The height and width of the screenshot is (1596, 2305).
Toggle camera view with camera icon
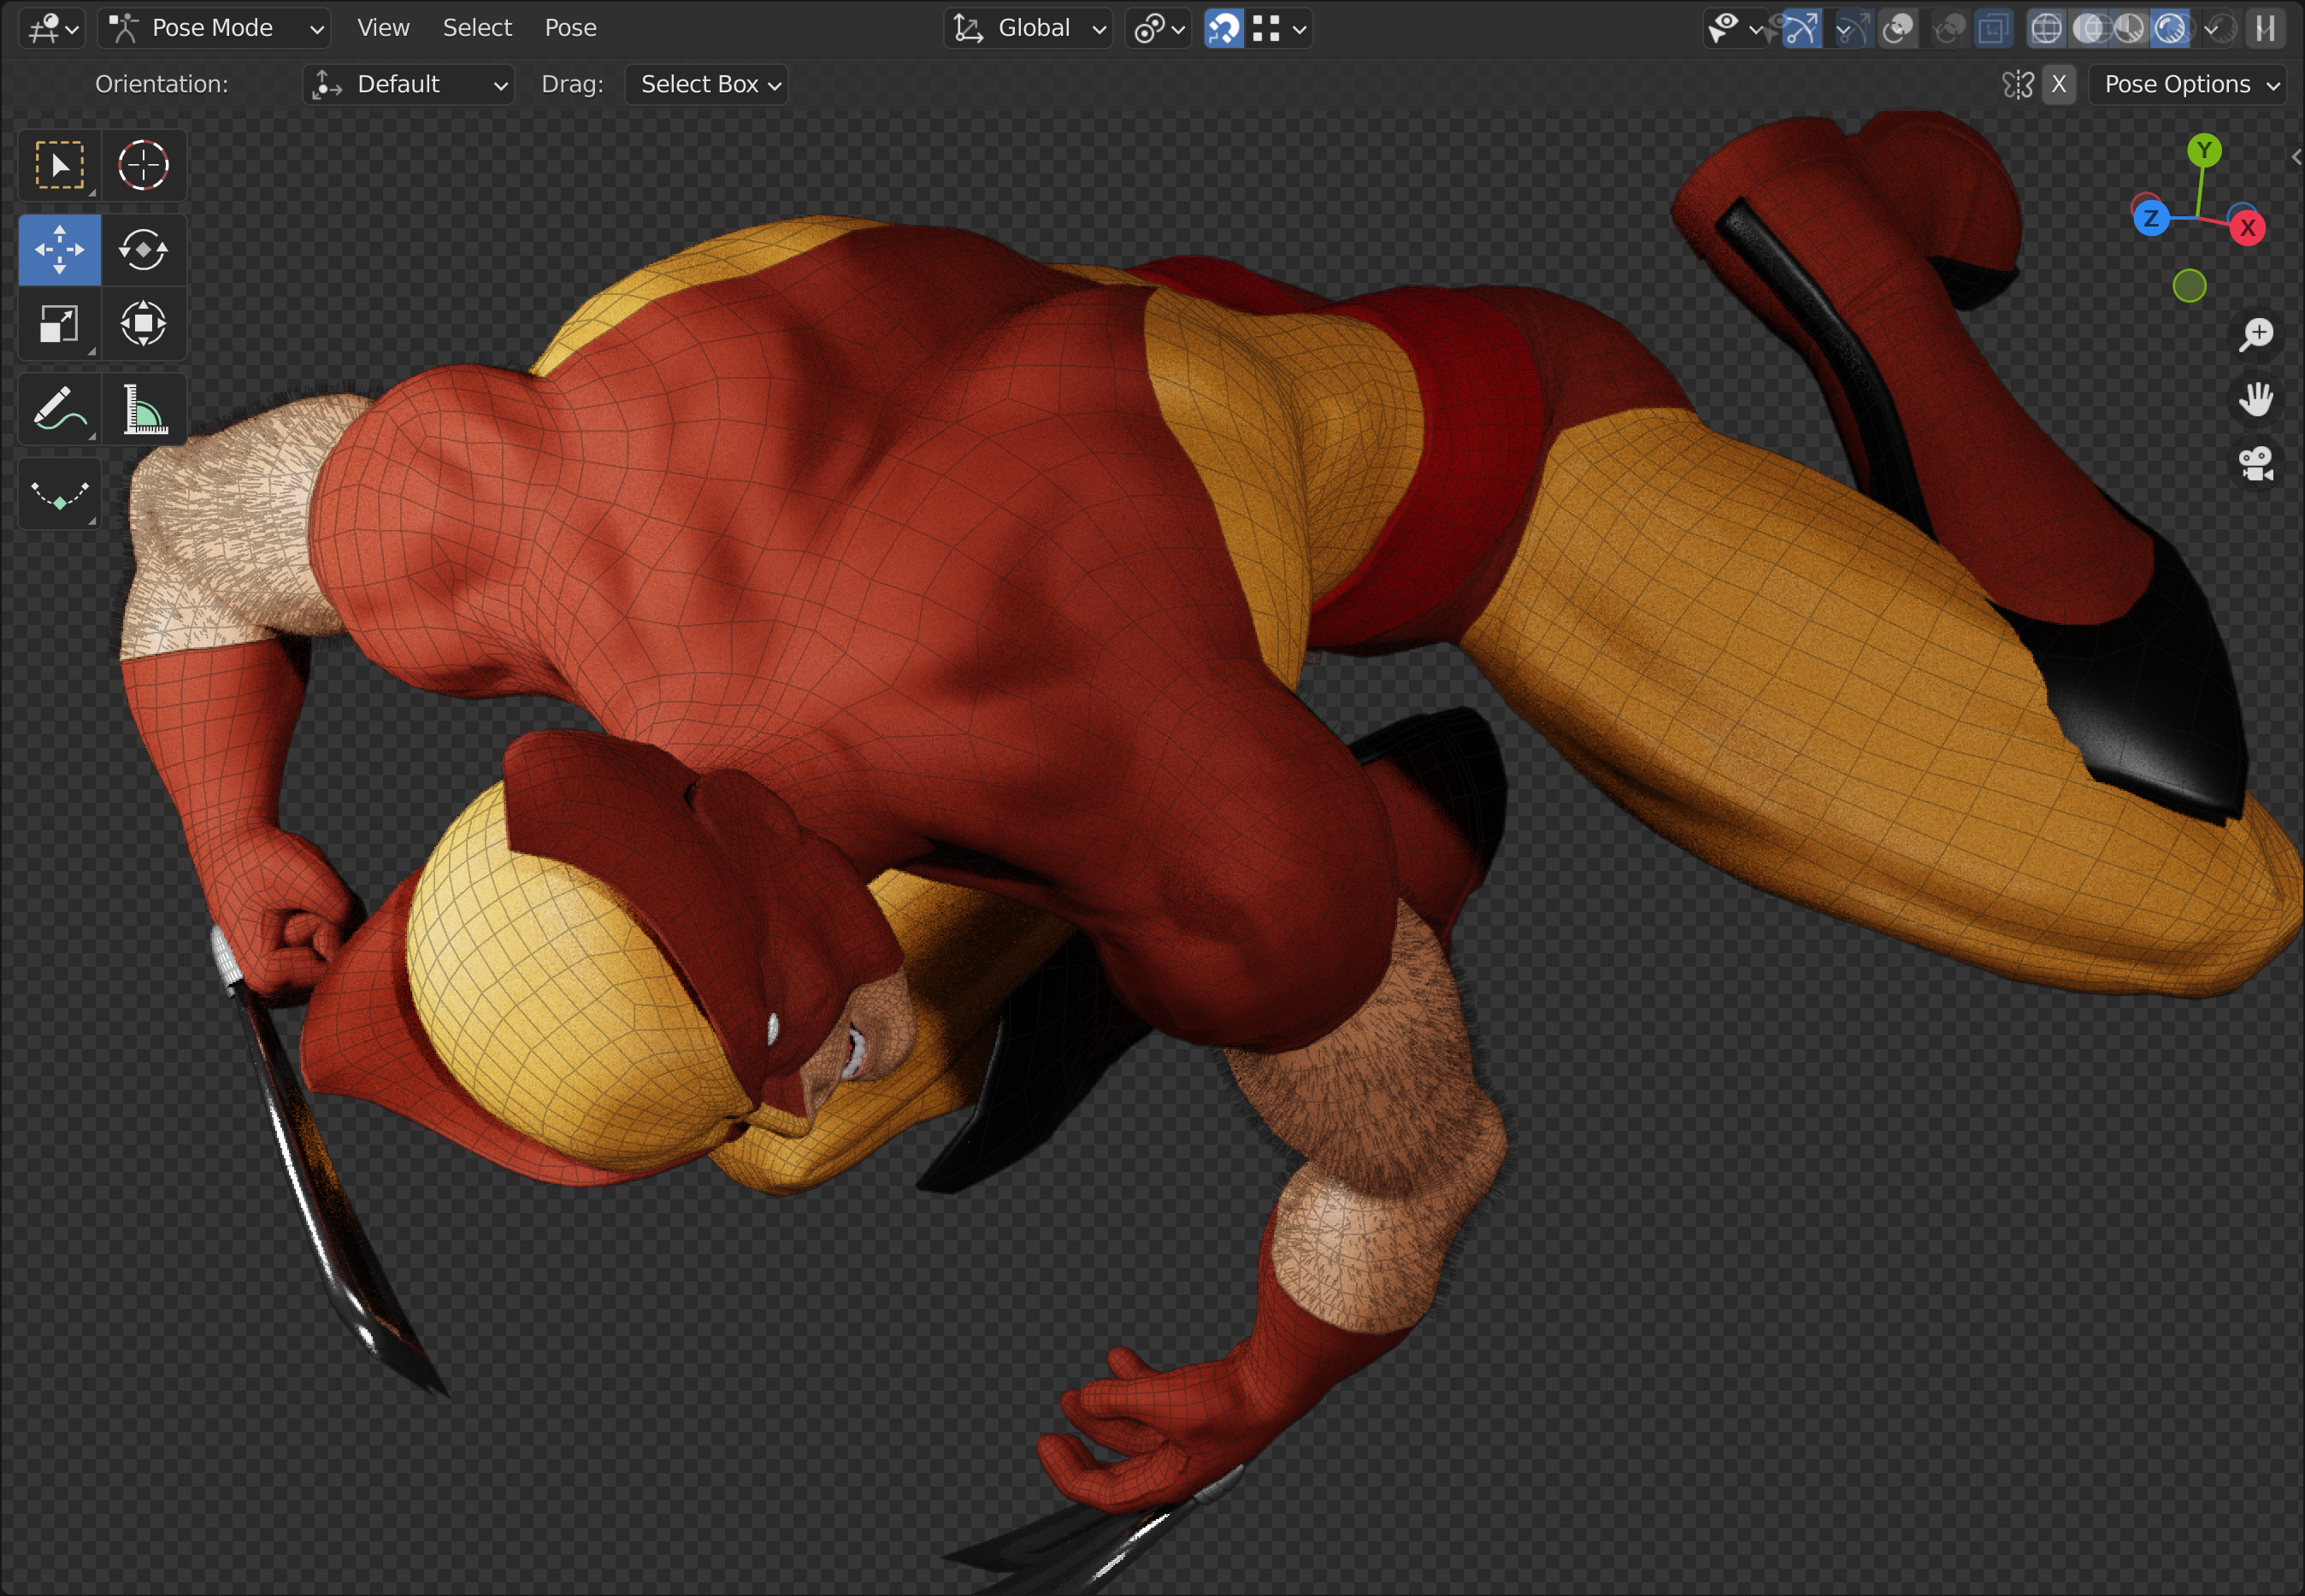tap(2255, 463)
